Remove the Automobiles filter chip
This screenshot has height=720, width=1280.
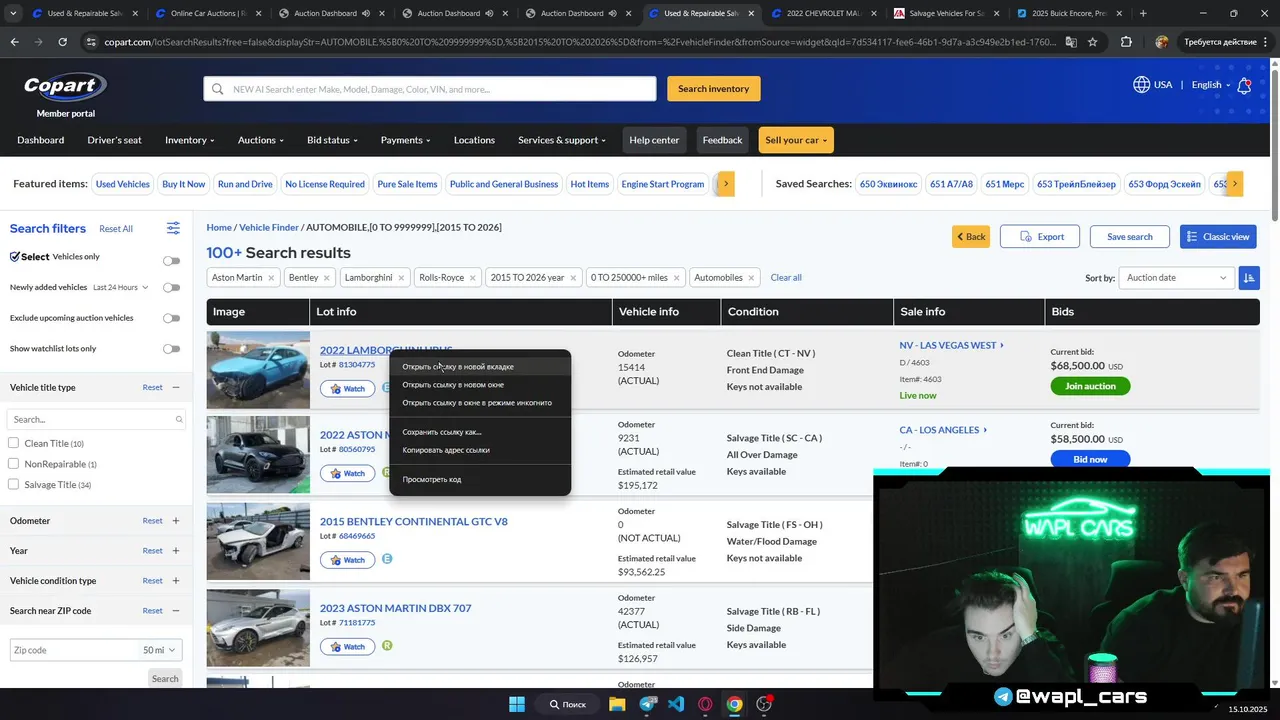pos(751,278)
